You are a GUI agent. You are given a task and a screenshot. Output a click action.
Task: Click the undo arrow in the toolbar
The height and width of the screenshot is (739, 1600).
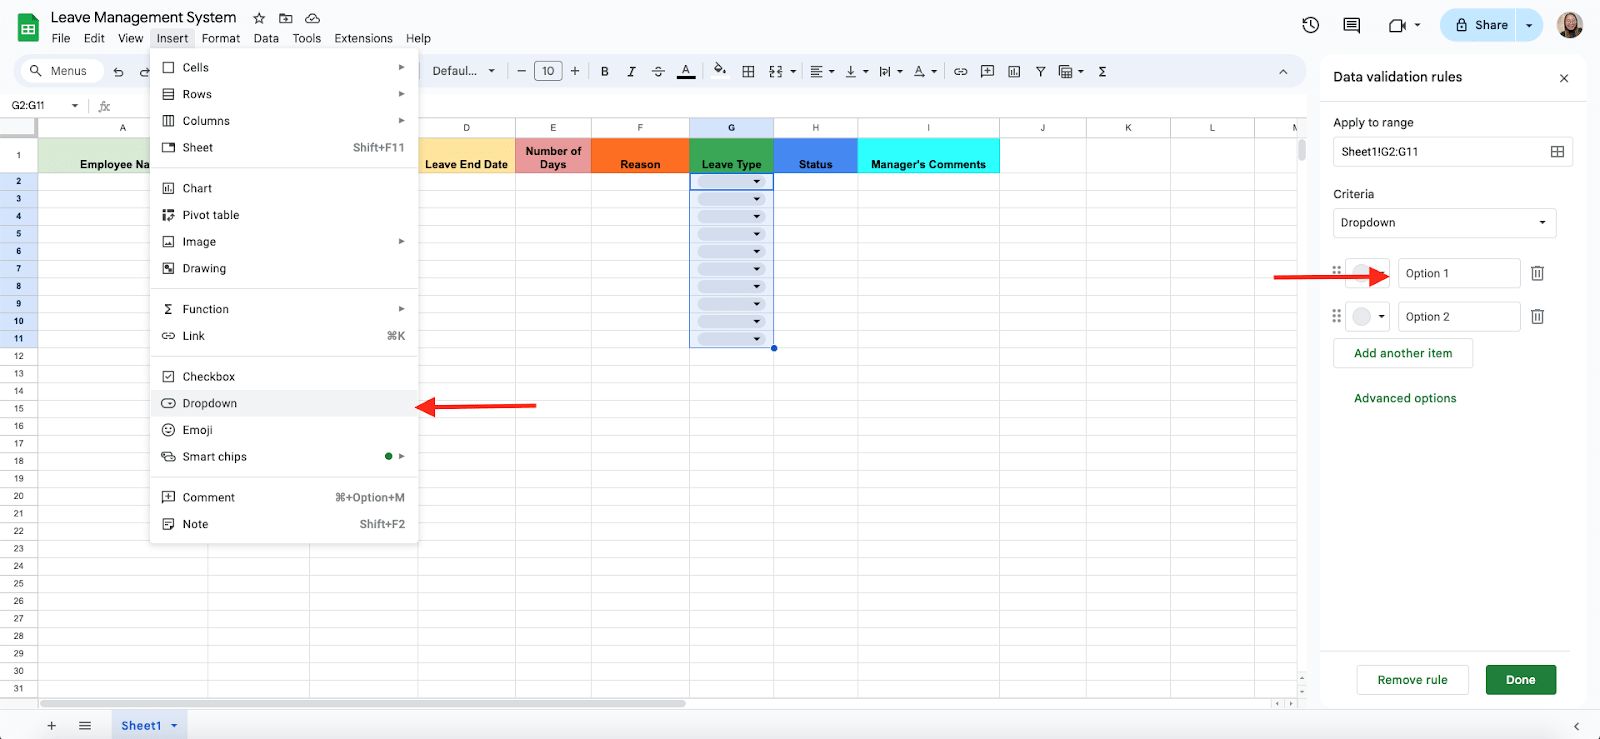pos(119,71)
